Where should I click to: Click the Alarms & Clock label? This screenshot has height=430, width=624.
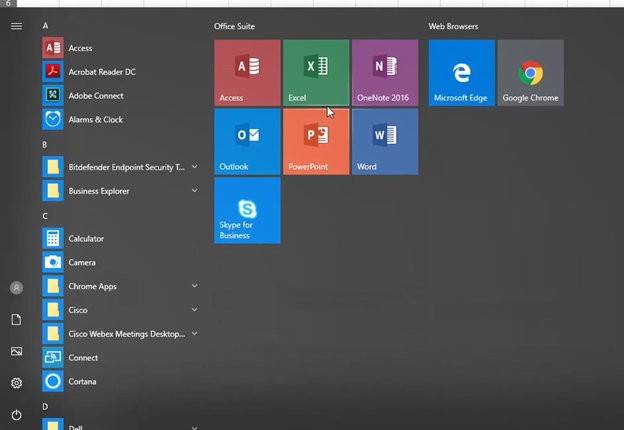pos(96,120)
